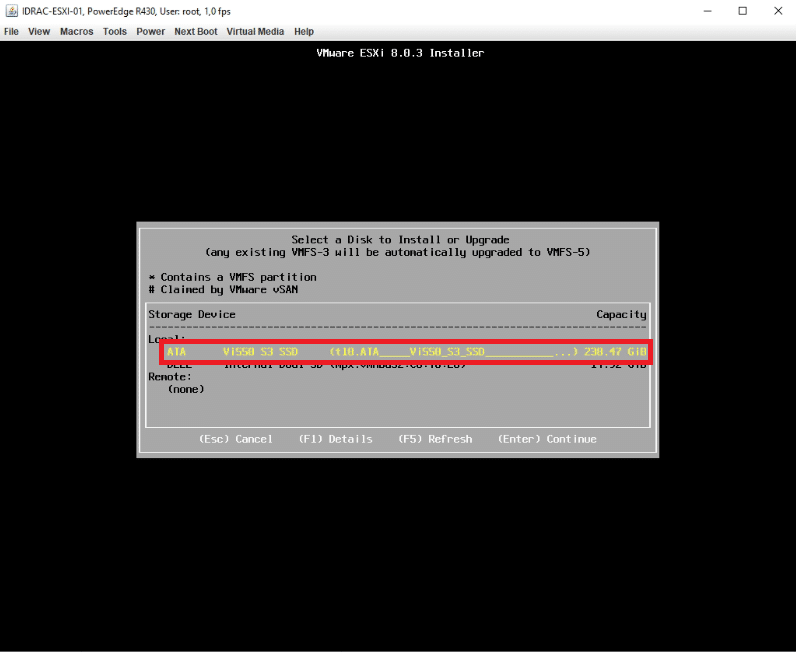The height and width of the screenshot is (652, 796).
Task: Click the iDRAC console title bar icon
Action: coord(10,11)
